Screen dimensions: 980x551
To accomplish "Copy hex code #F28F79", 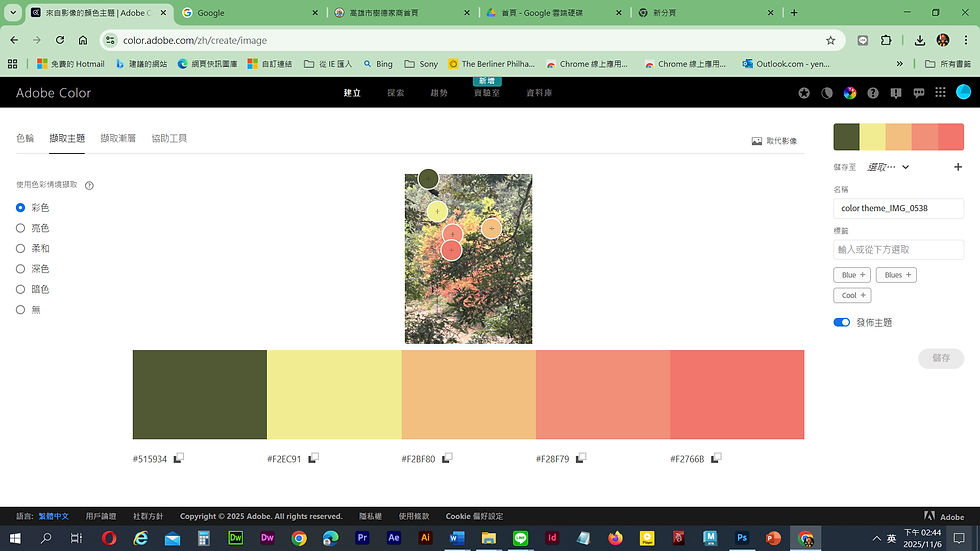I will pyautogui.click(x=581, y=458).
